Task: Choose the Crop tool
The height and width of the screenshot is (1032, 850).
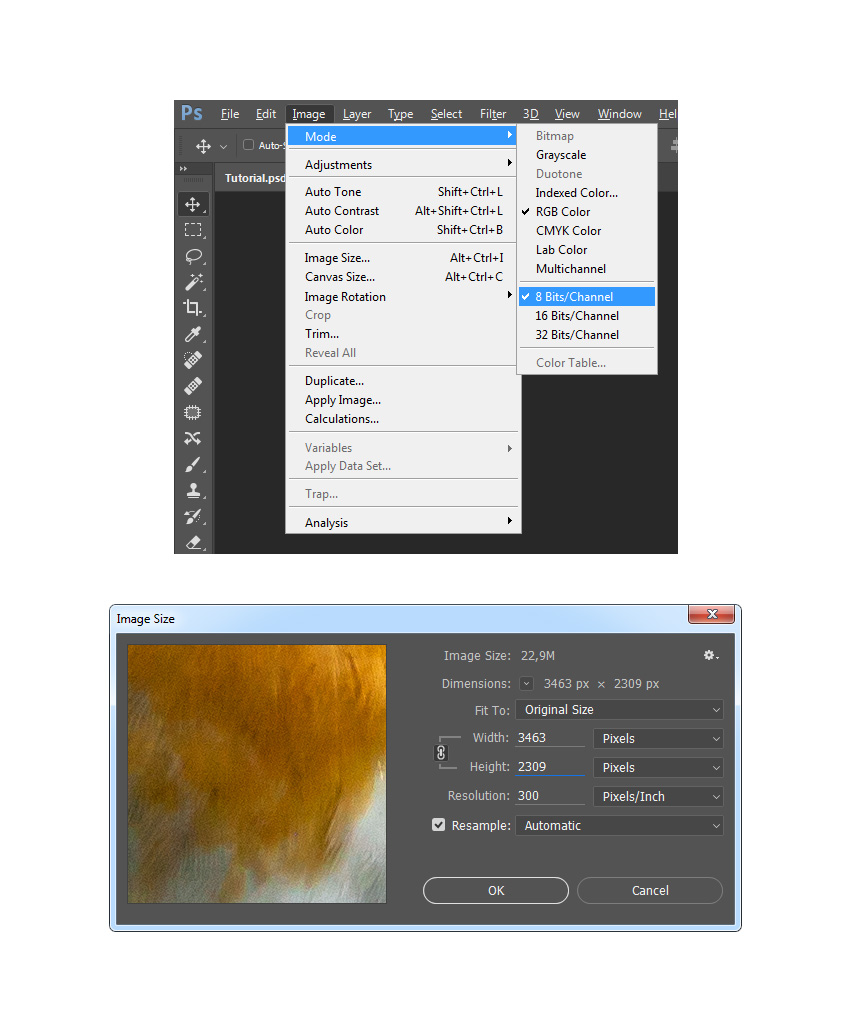Action: (193, 308)
